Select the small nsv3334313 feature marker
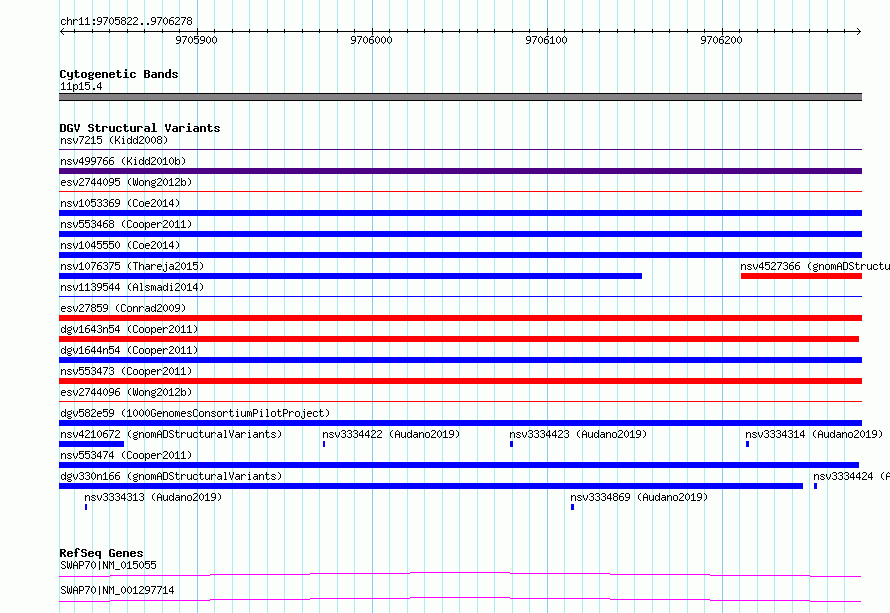890x613 pixels. click(x=86, y=507)
